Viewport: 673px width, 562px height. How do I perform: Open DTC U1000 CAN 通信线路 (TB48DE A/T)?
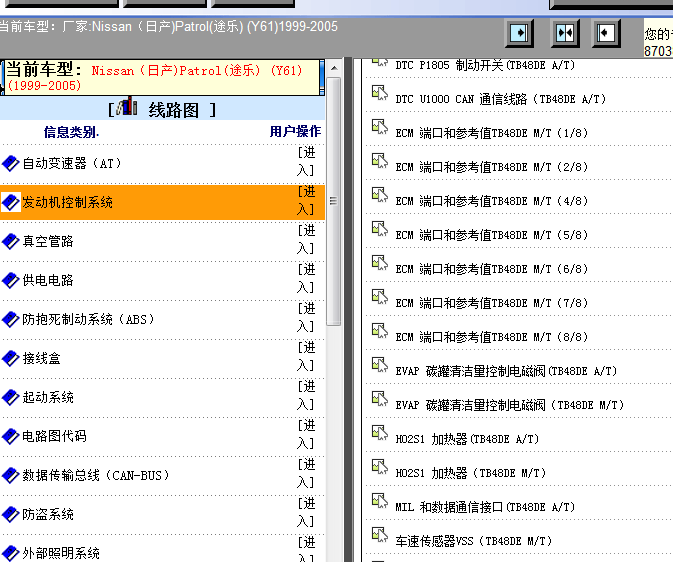[x=500, y=99]
